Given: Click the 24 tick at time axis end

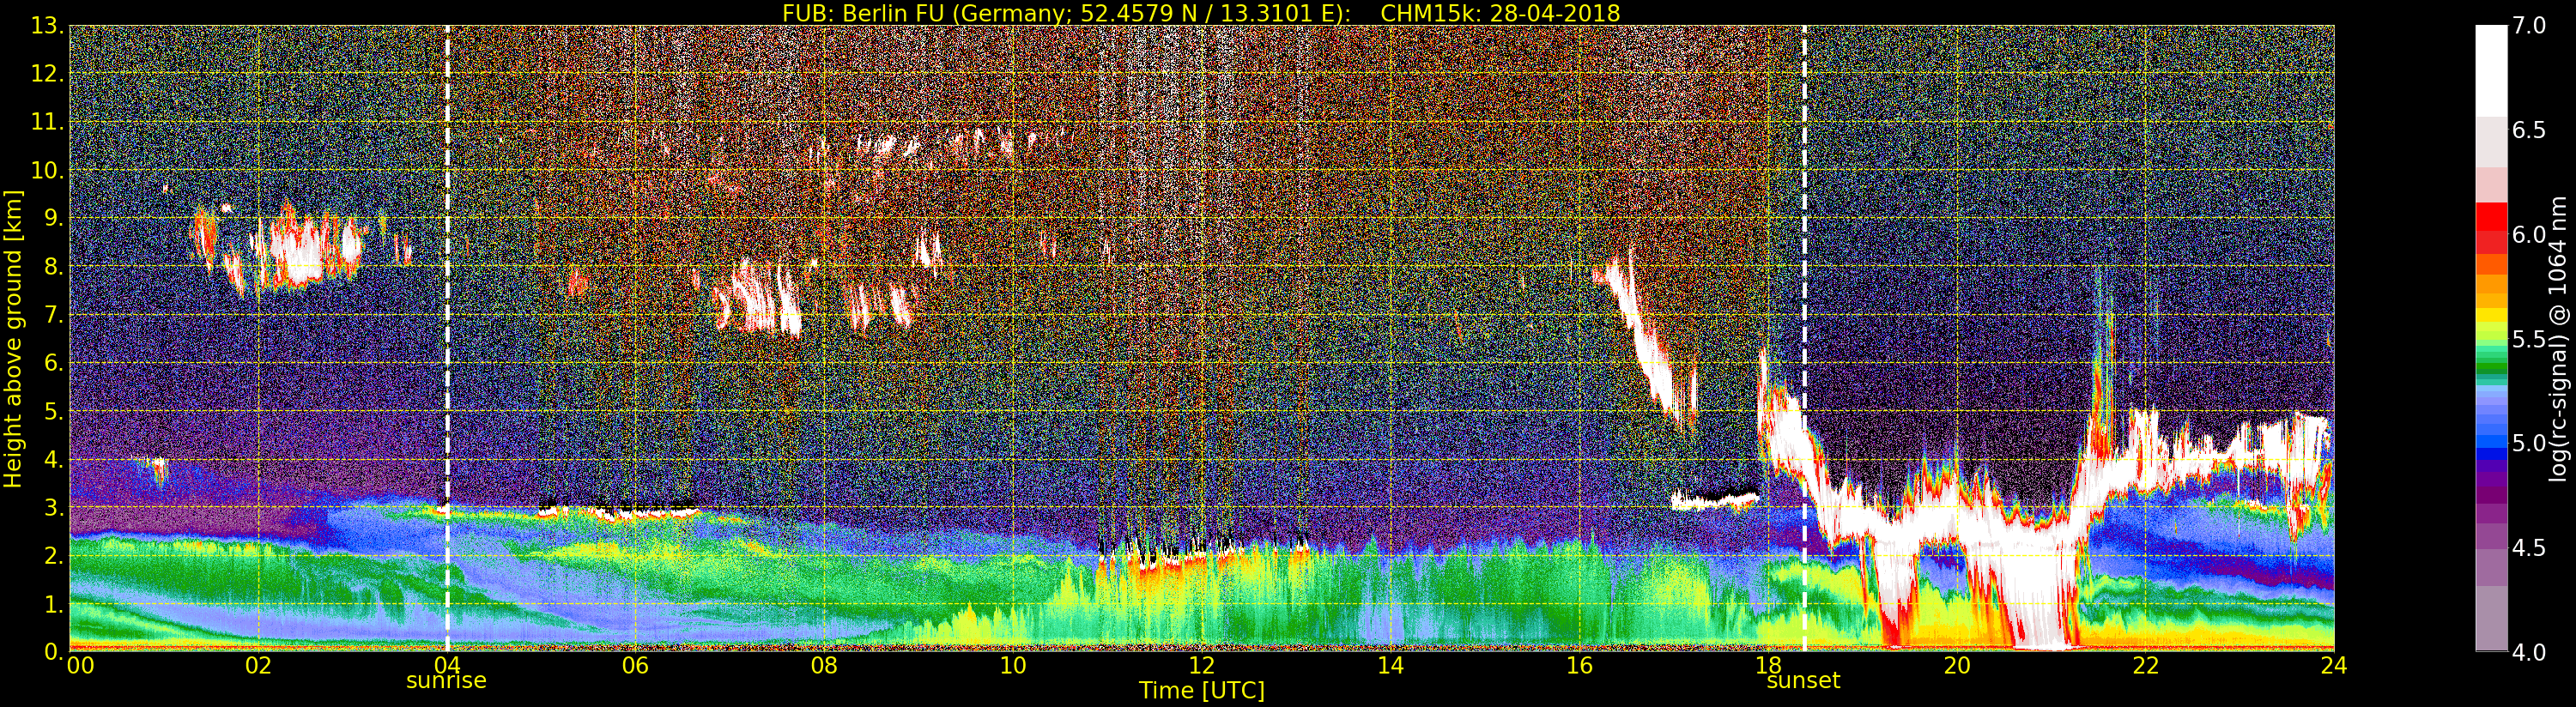Looking at the screenshot, I should click(2333, 665).
